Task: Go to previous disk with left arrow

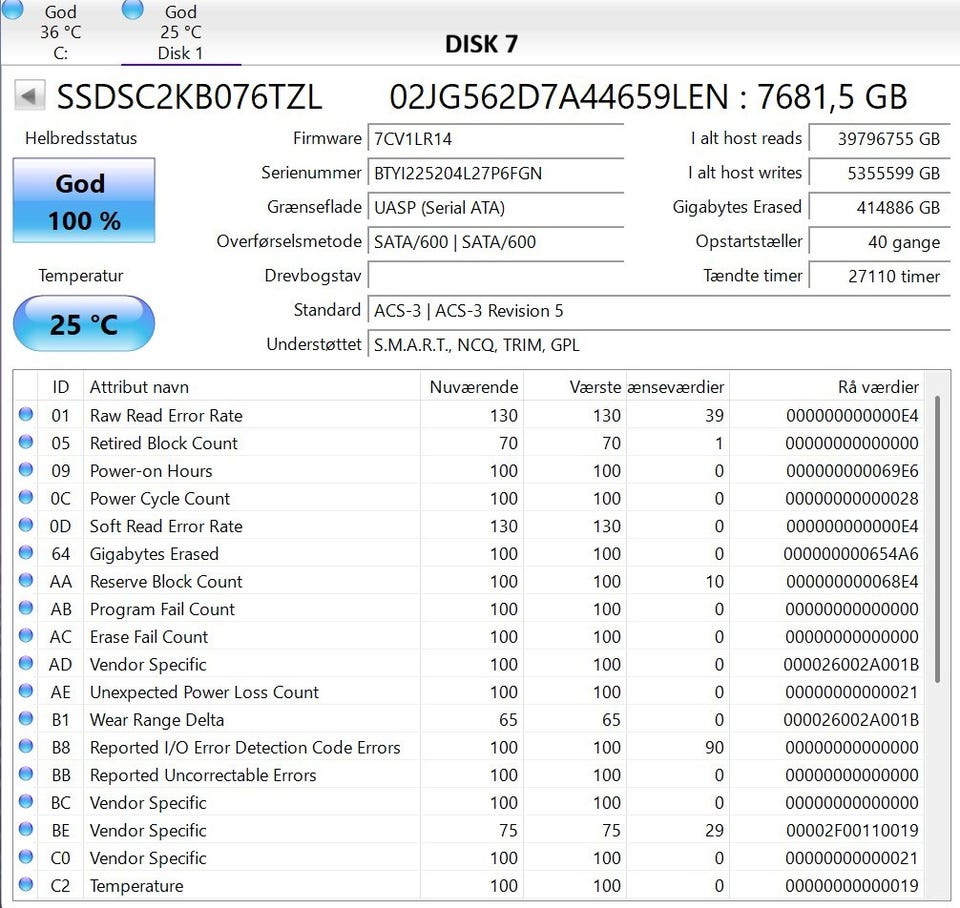Action: pos(29,96)
